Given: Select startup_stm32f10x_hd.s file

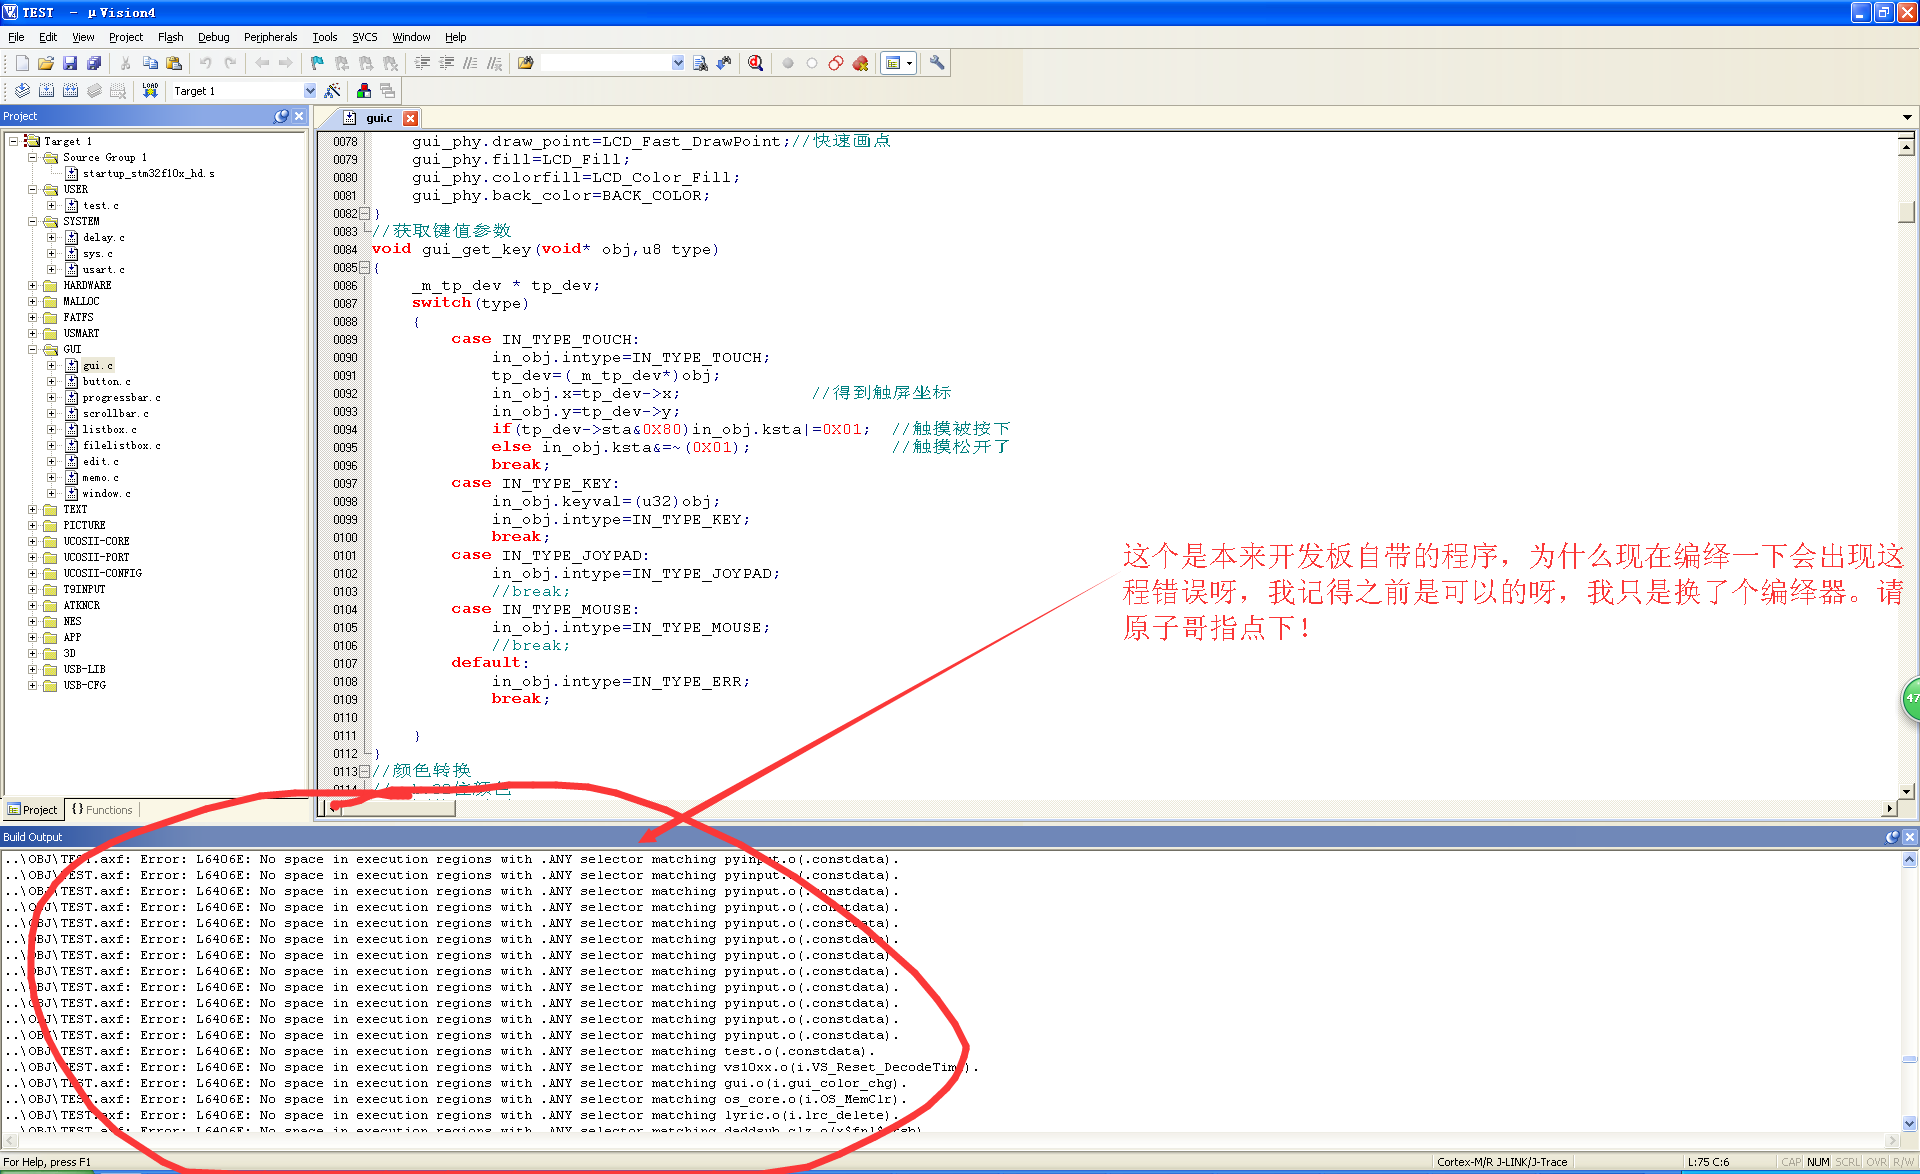Looking at the screenshot, I should [148, 174].
